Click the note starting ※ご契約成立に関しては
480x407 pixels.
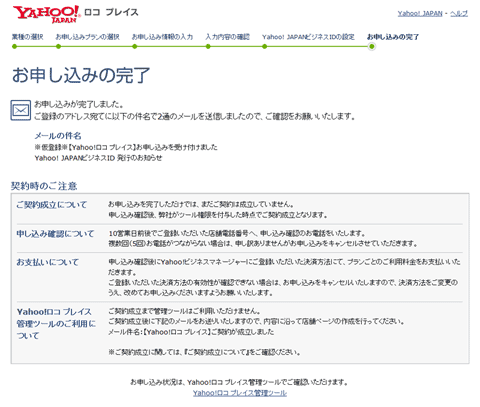pyautogui.click(x=204, y=352)
